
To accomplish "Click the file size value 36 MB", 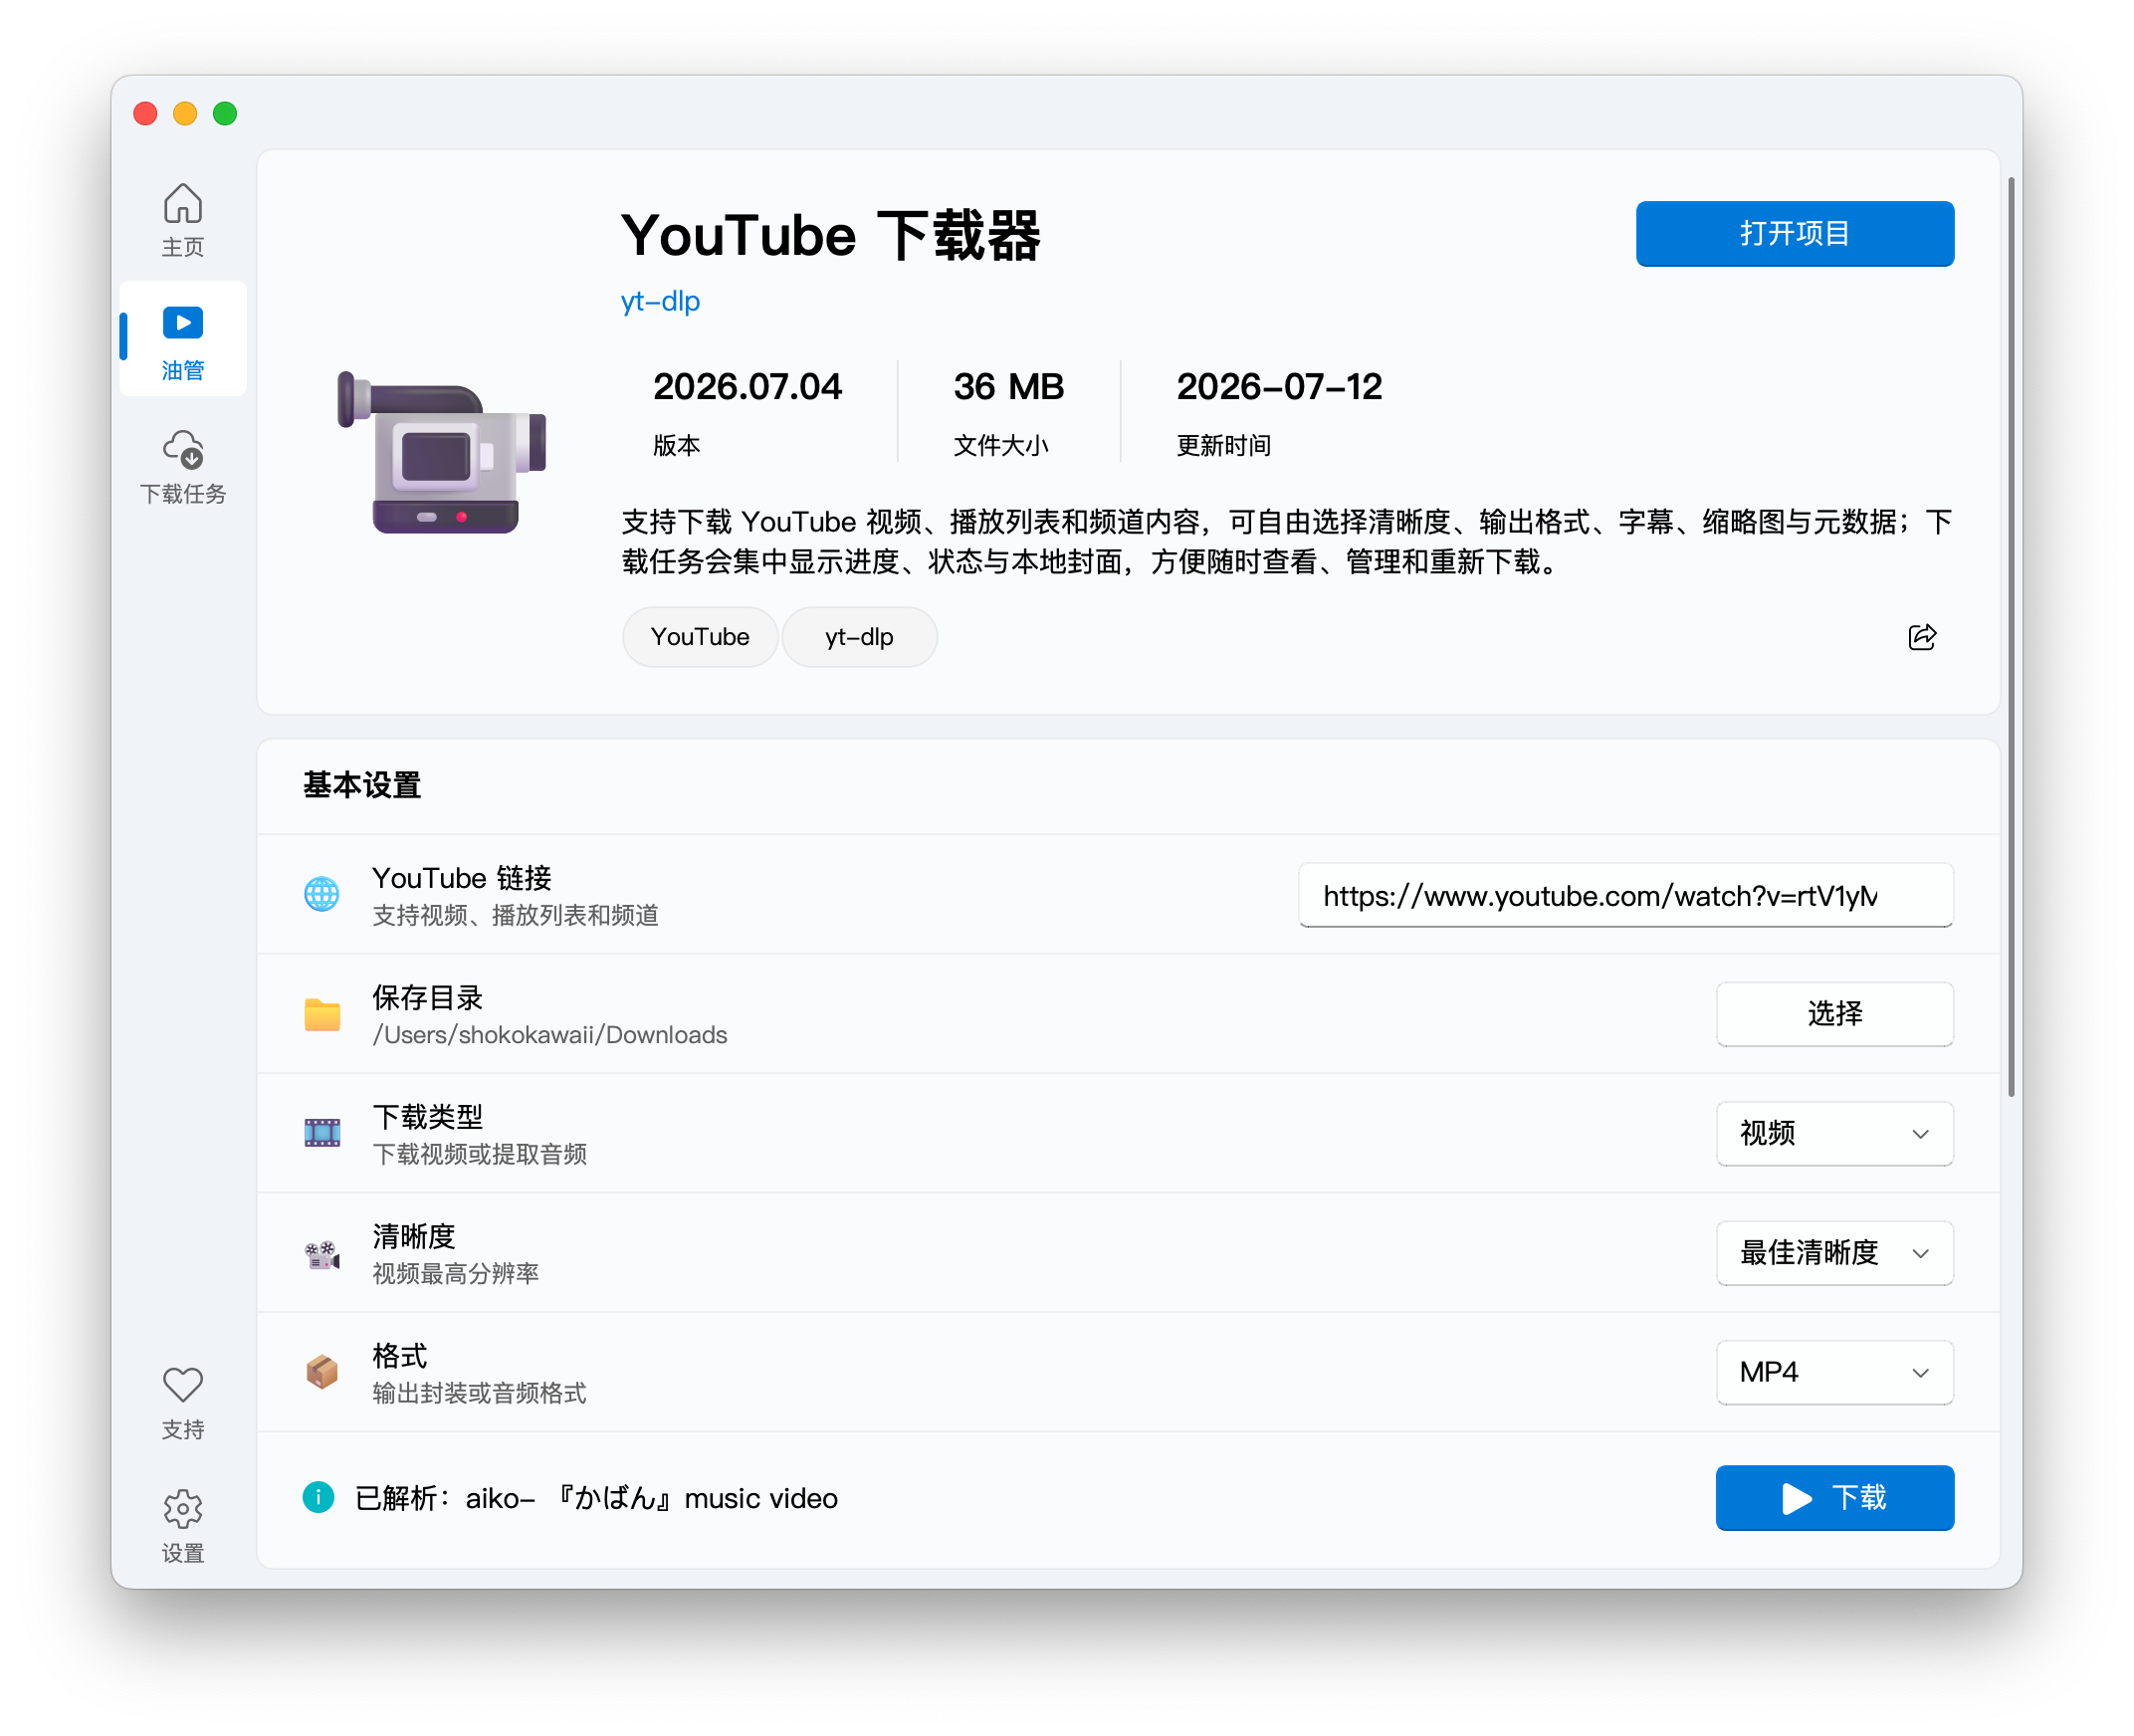I will pos(1009,387).
